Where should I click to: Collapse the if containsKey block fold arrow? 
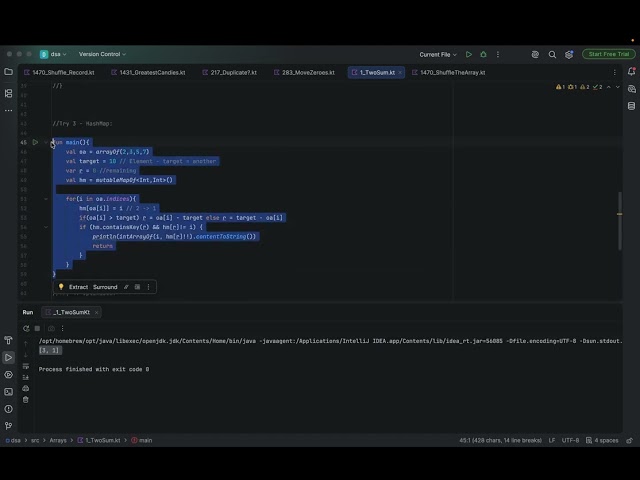click(x=46, y=227)
